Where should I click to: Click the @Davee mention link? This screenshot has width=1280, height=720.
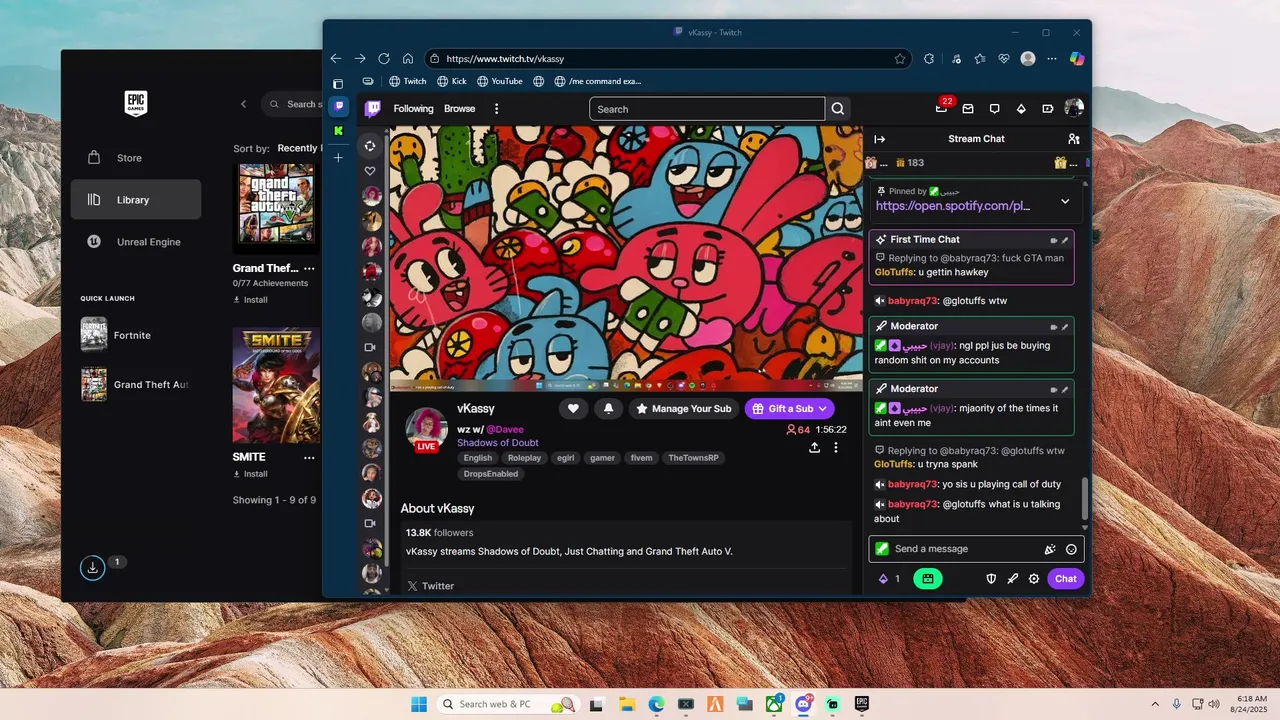[505, 429]
